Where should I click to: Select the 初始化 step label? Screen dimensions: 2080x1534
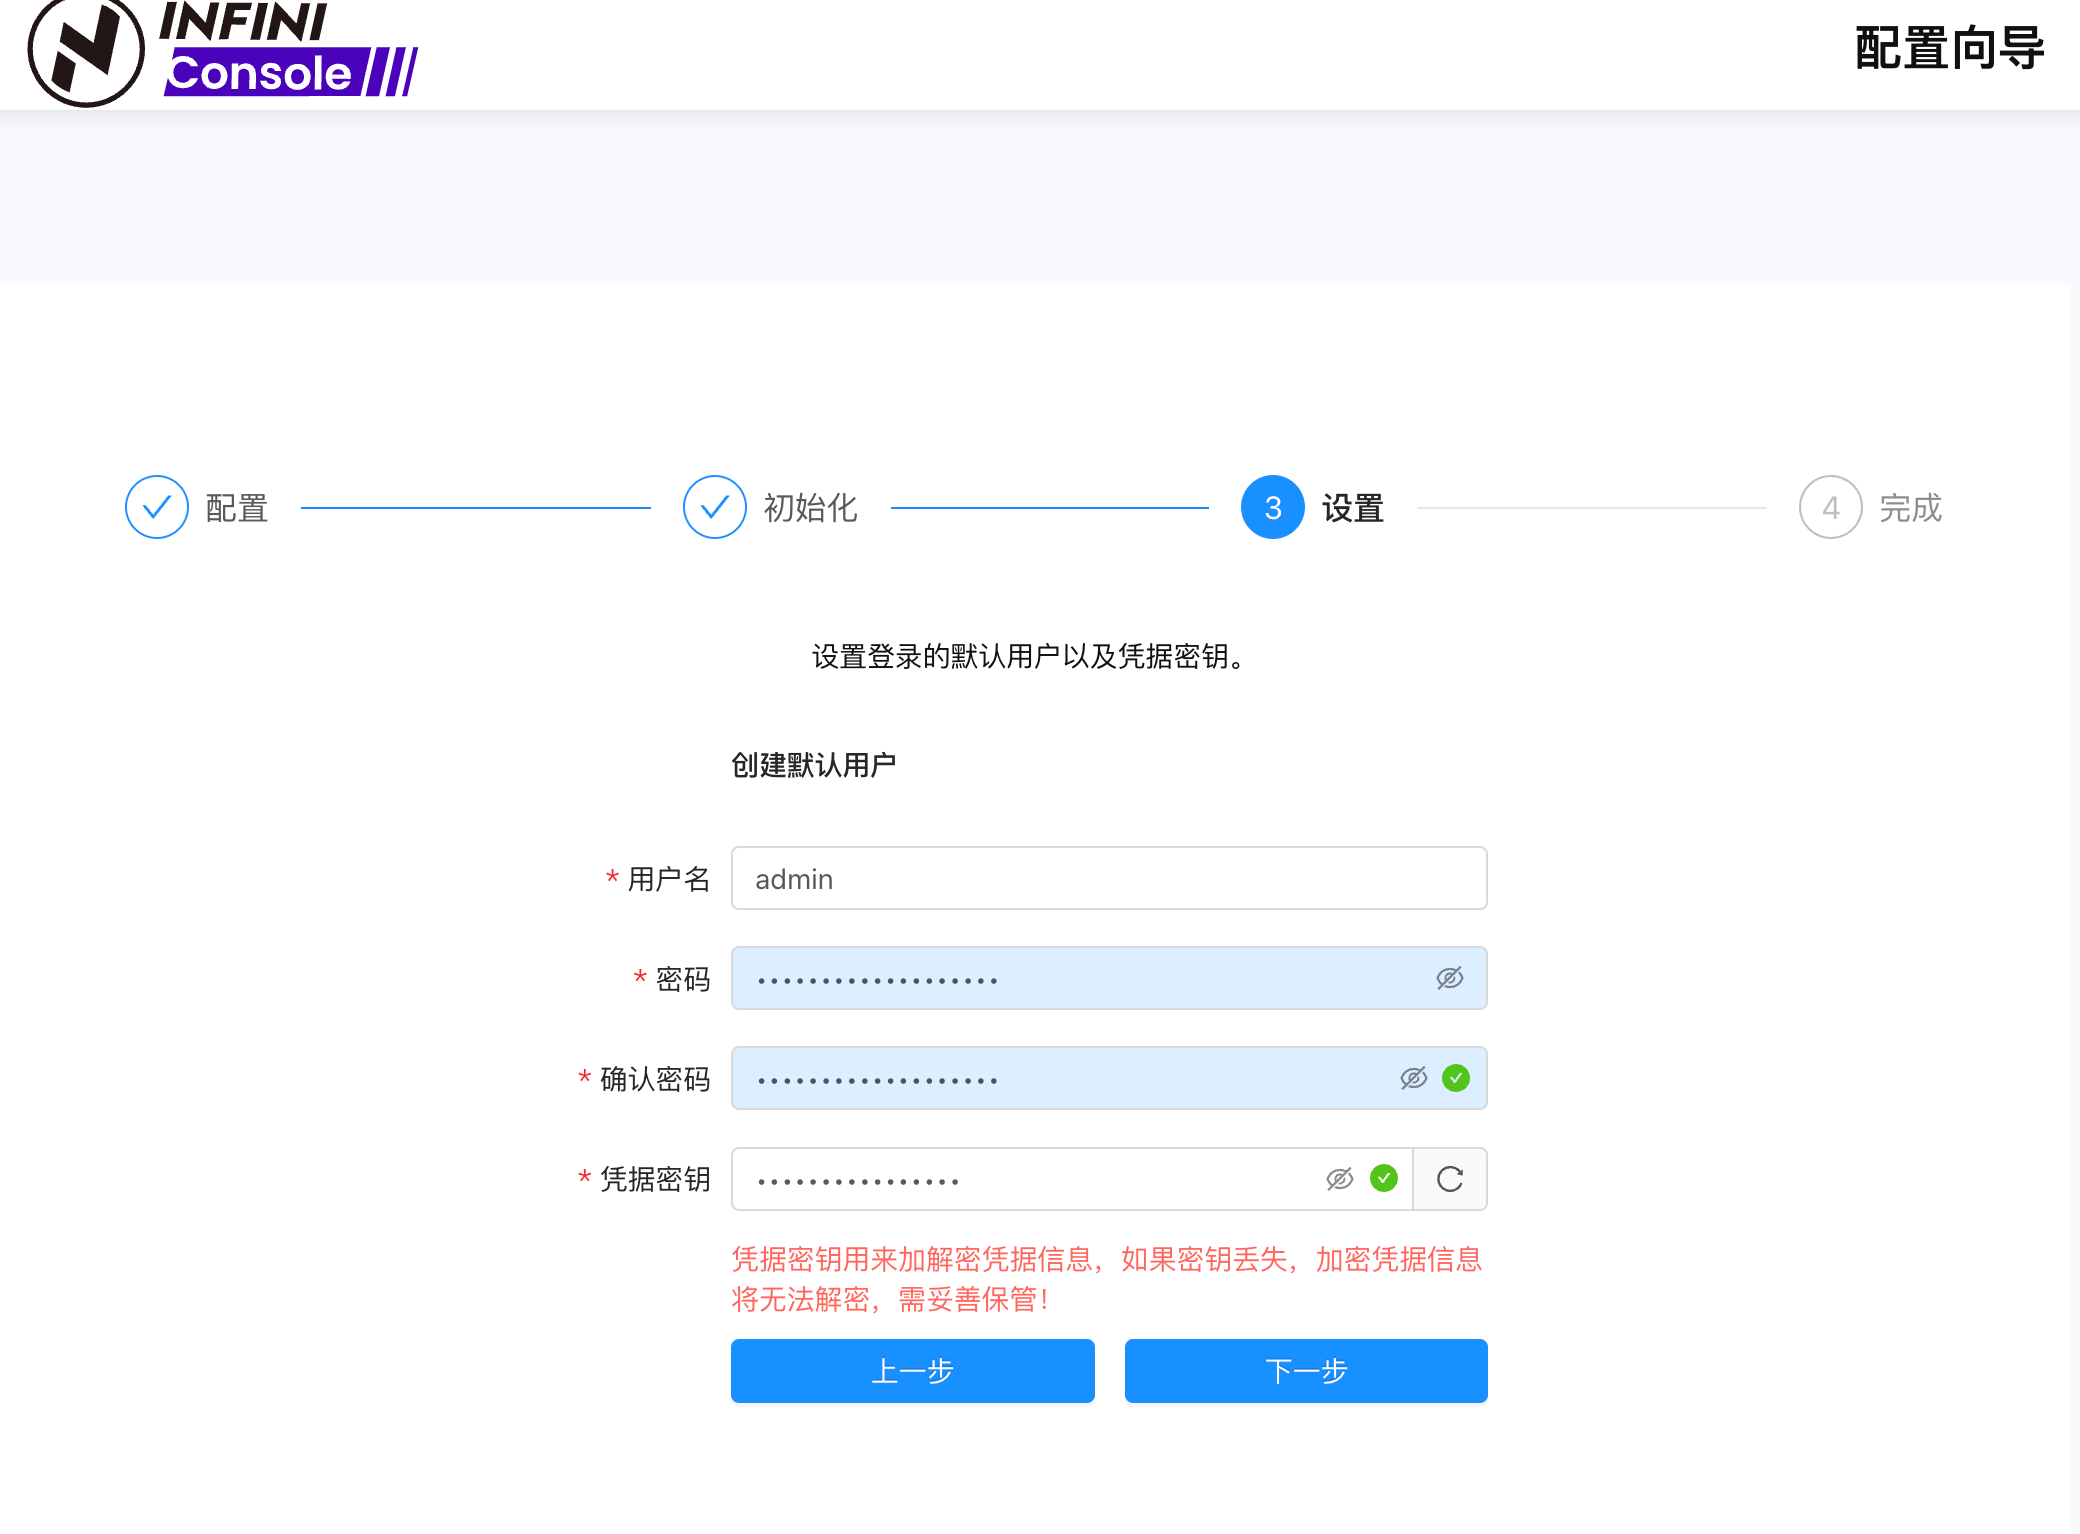[811, 508]
